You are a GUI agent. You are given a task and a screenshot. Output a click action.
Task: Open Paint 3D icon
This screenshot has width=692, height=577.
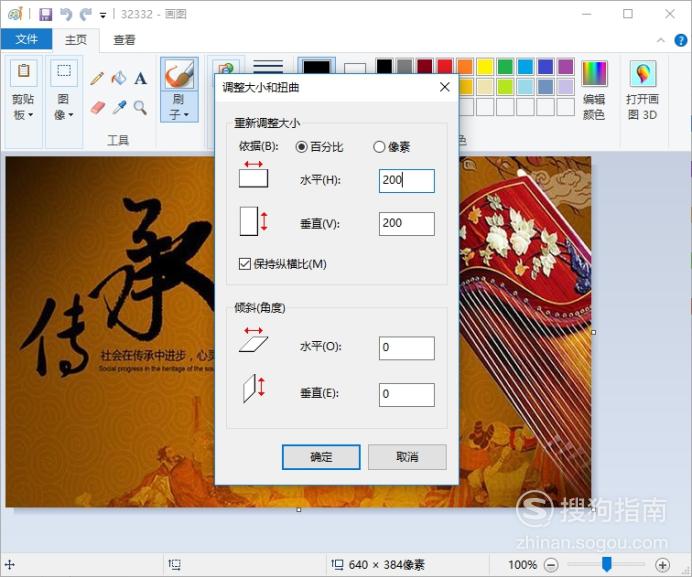coord(643,73)
